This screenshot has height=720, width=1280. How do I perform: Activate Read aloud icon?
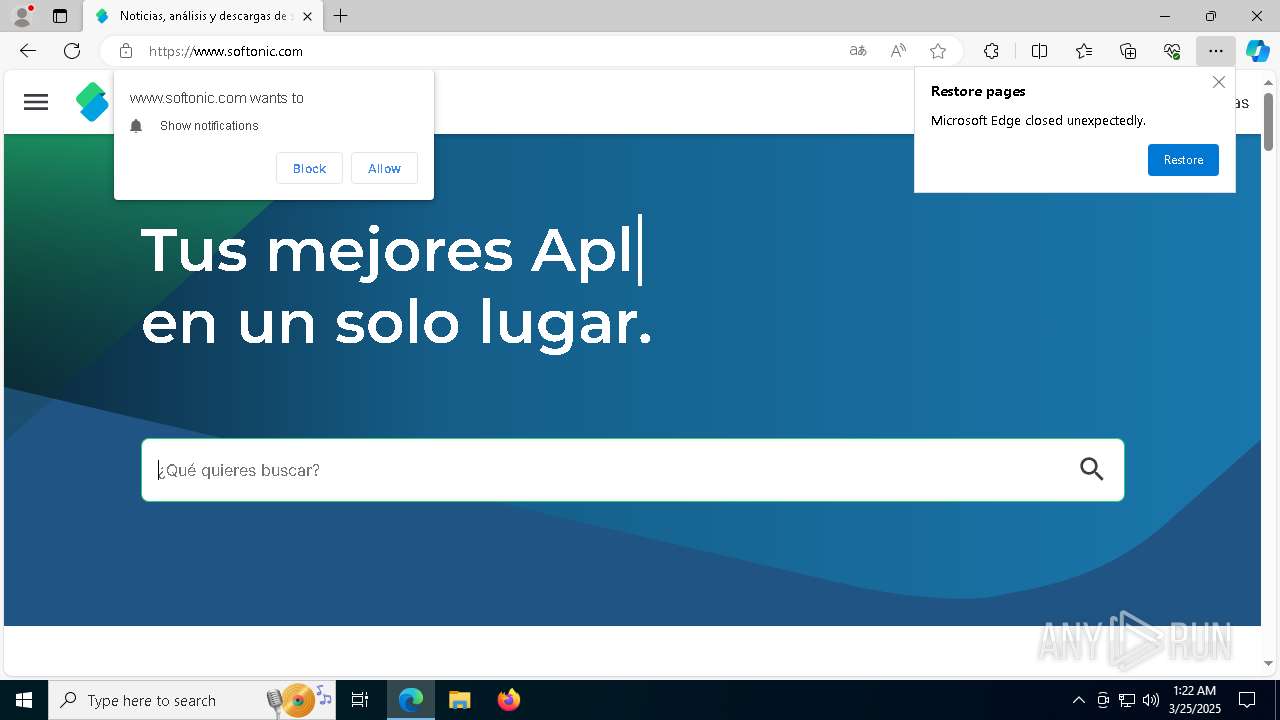point(898,51)
